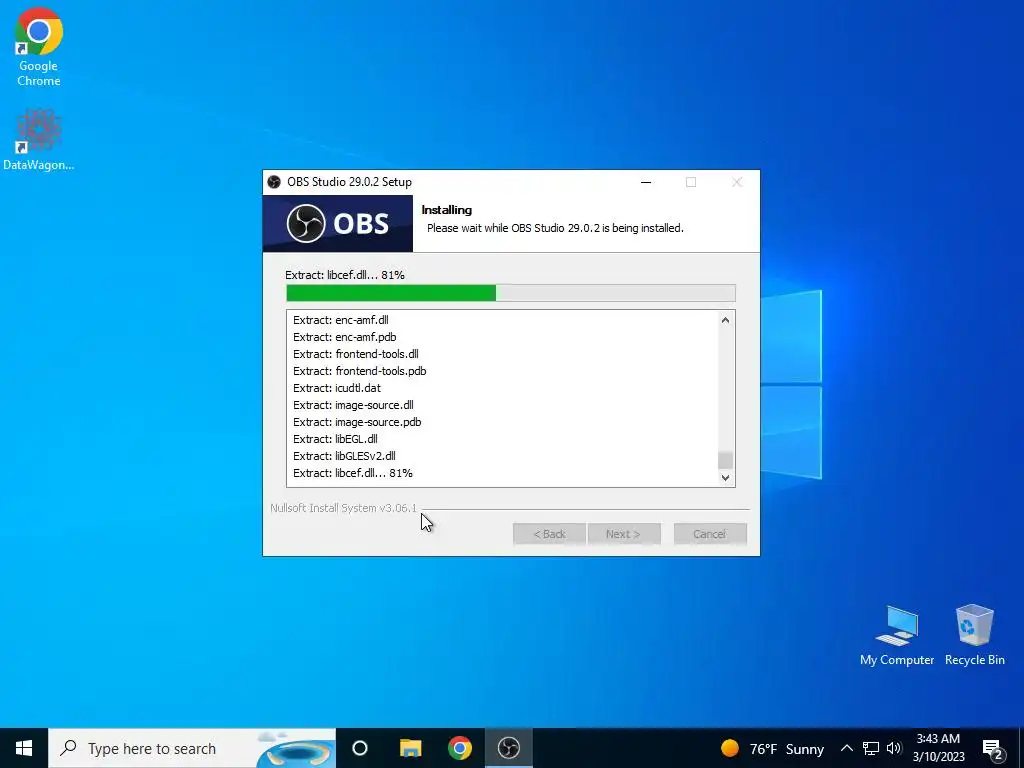This screenshot has height=768, width=1024.
Task: Click the log list scroll down arrow
Action: pos(725,477)
